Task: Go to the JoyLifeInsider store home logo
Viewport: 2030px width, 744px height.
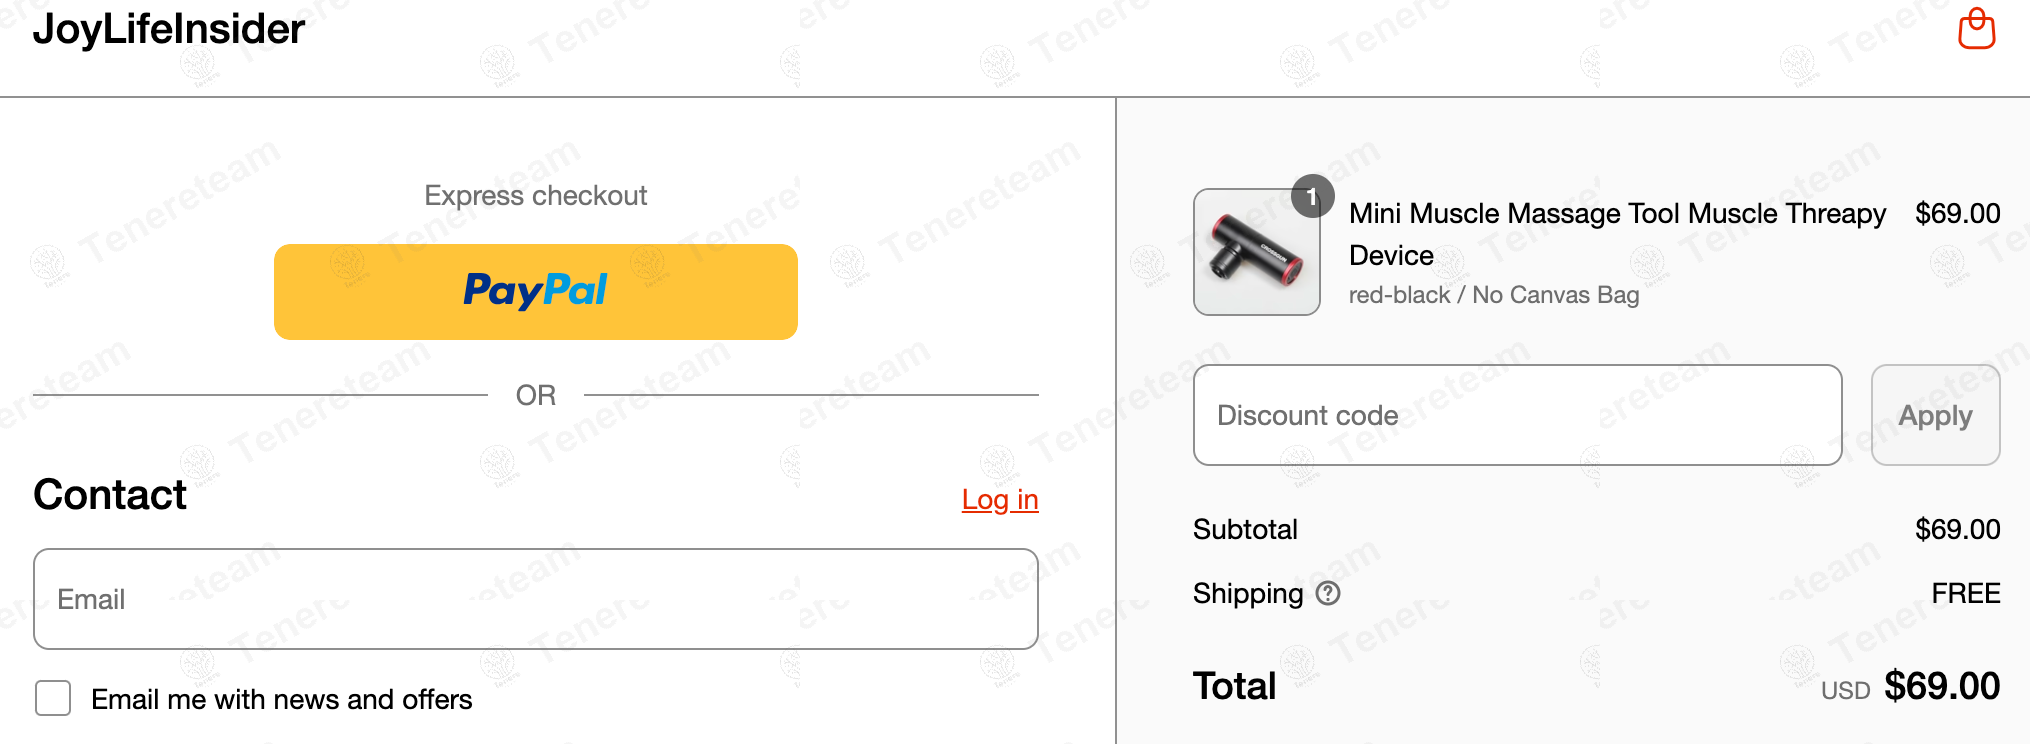Action: click(x=168, y=29)
